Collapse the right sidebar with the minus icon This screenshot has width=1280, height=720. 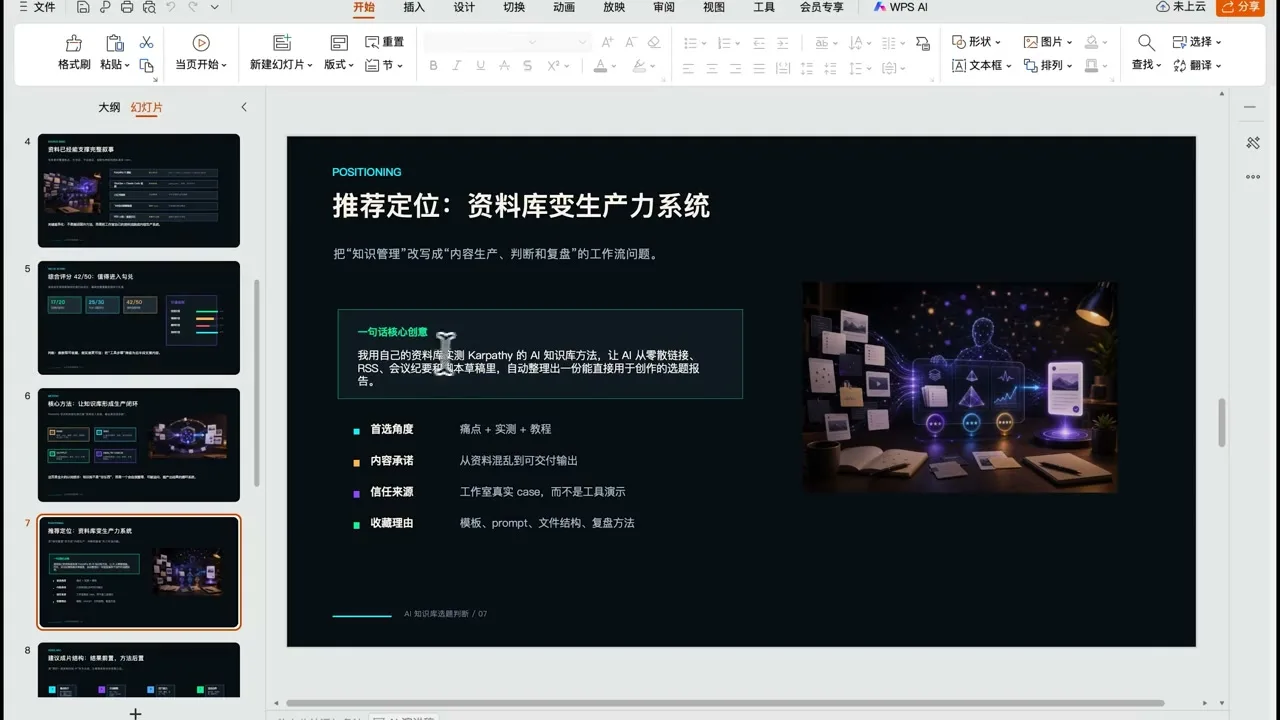pos(1250,107)
